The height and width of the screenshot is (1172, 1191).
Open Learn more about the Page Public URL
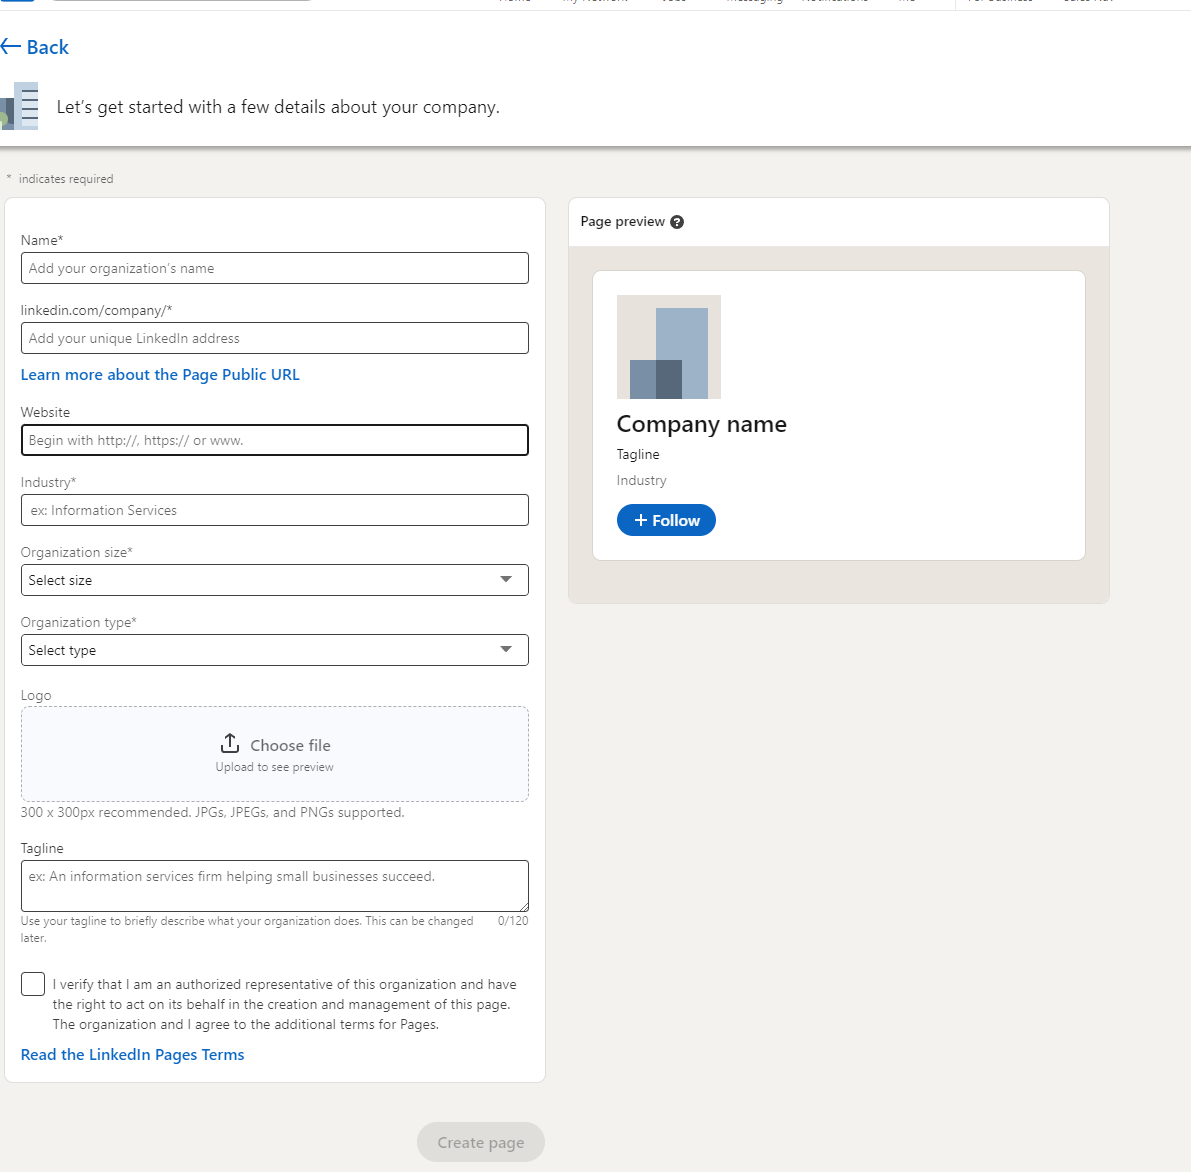(x=160, y=374)
